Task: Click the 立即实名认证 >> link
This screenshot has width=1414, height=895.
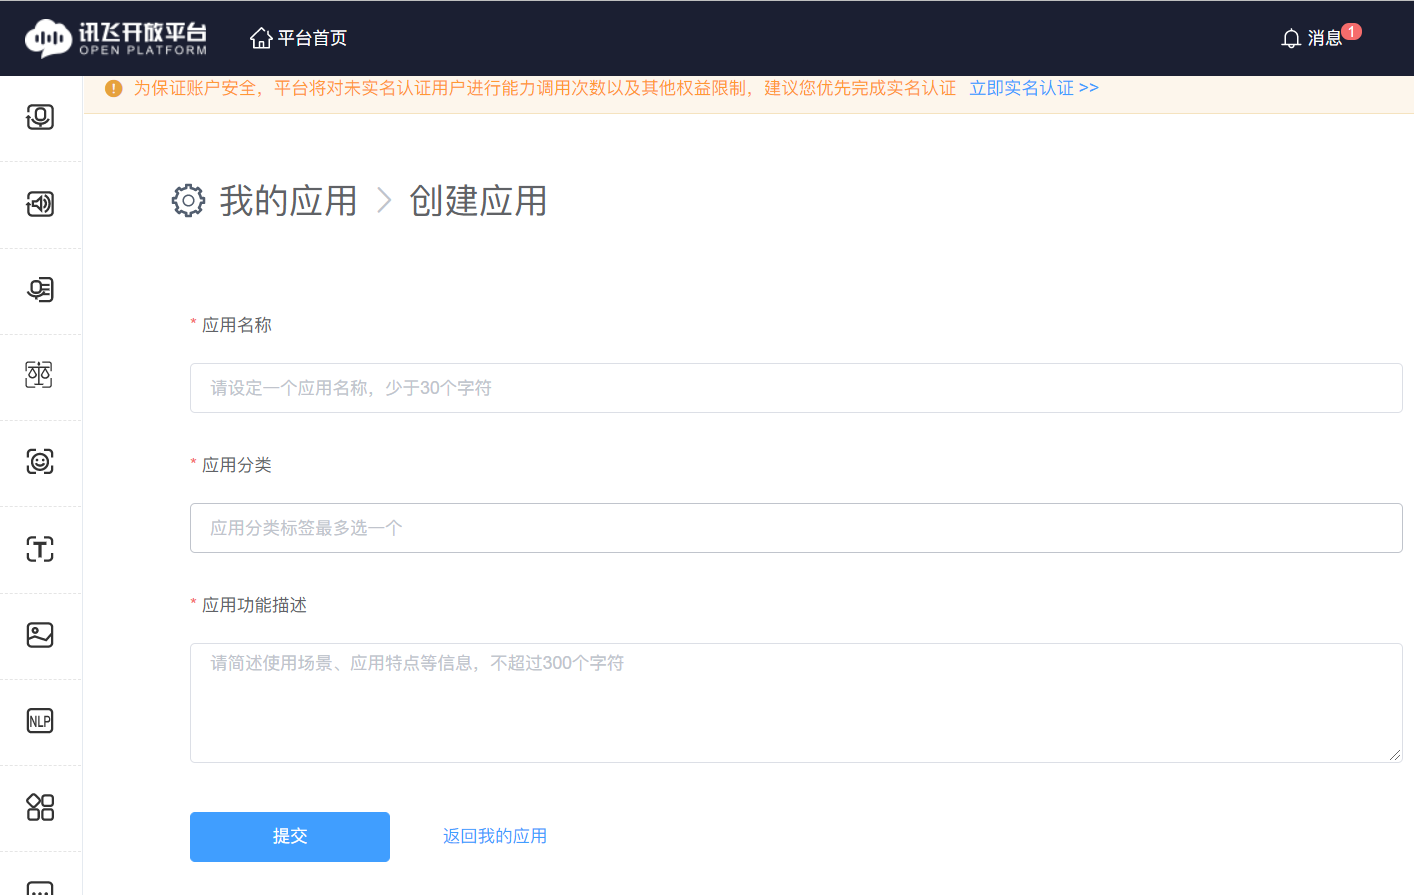Action: pyautogui.click(x=1034, y=88)
